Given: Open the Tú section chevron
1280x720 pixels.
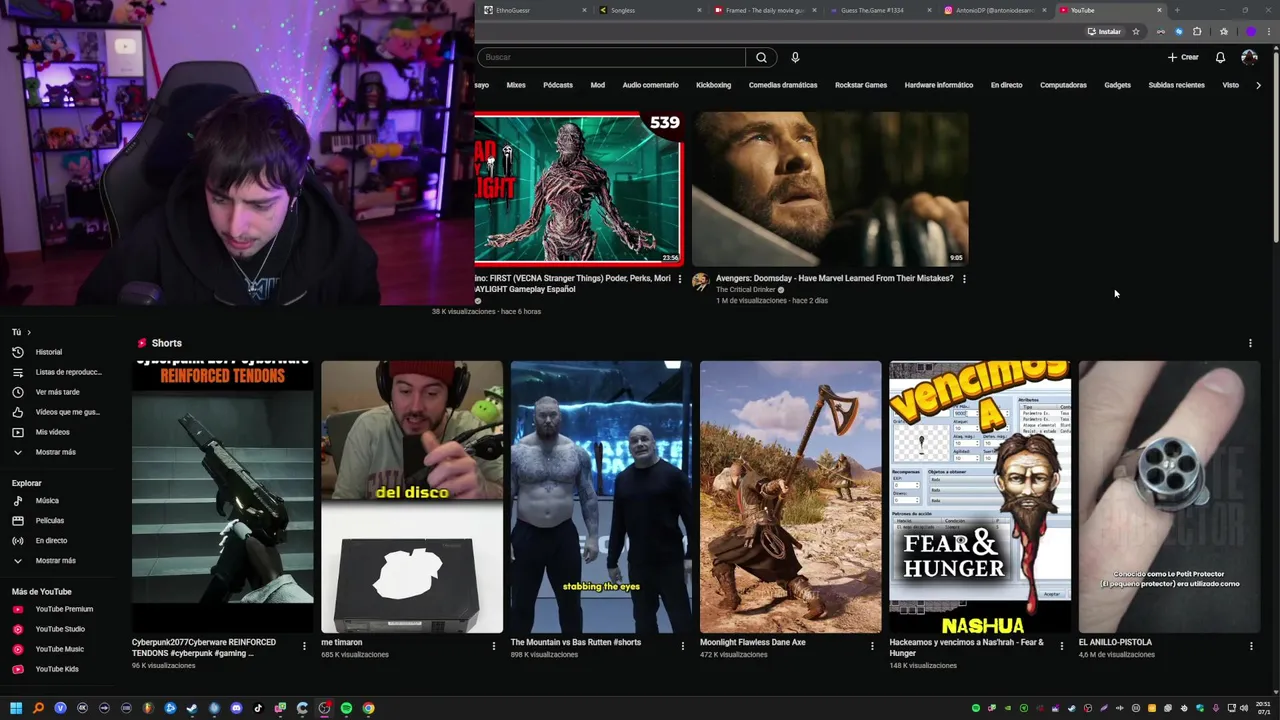Looking at the screenshot, I should tap(29, 332).
